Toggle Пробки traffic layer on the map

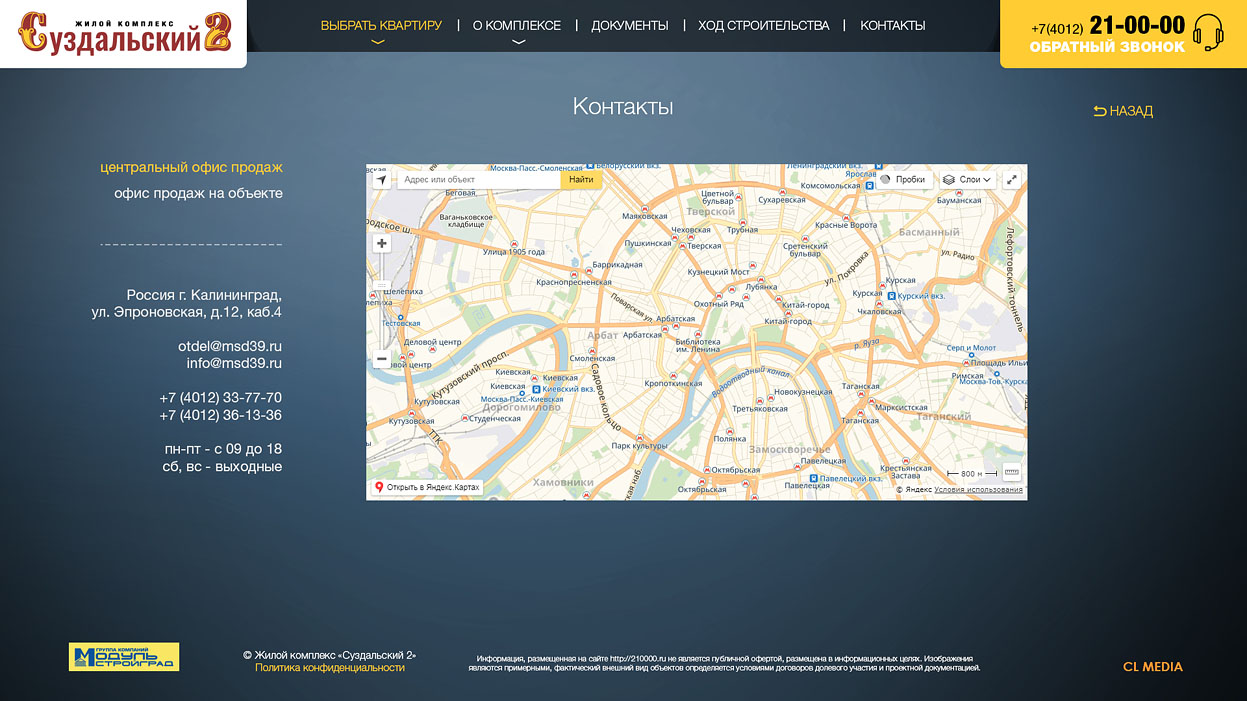pos(903,180)
